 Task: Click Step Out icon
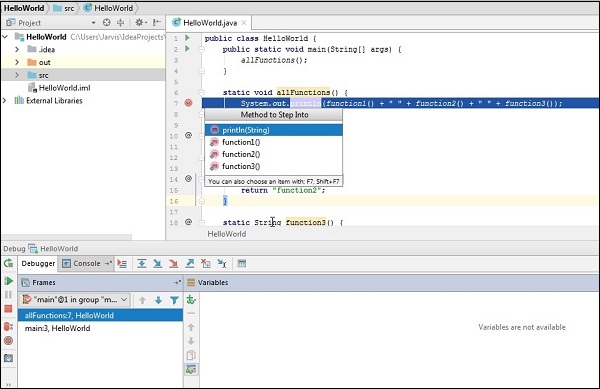[190, 264]
